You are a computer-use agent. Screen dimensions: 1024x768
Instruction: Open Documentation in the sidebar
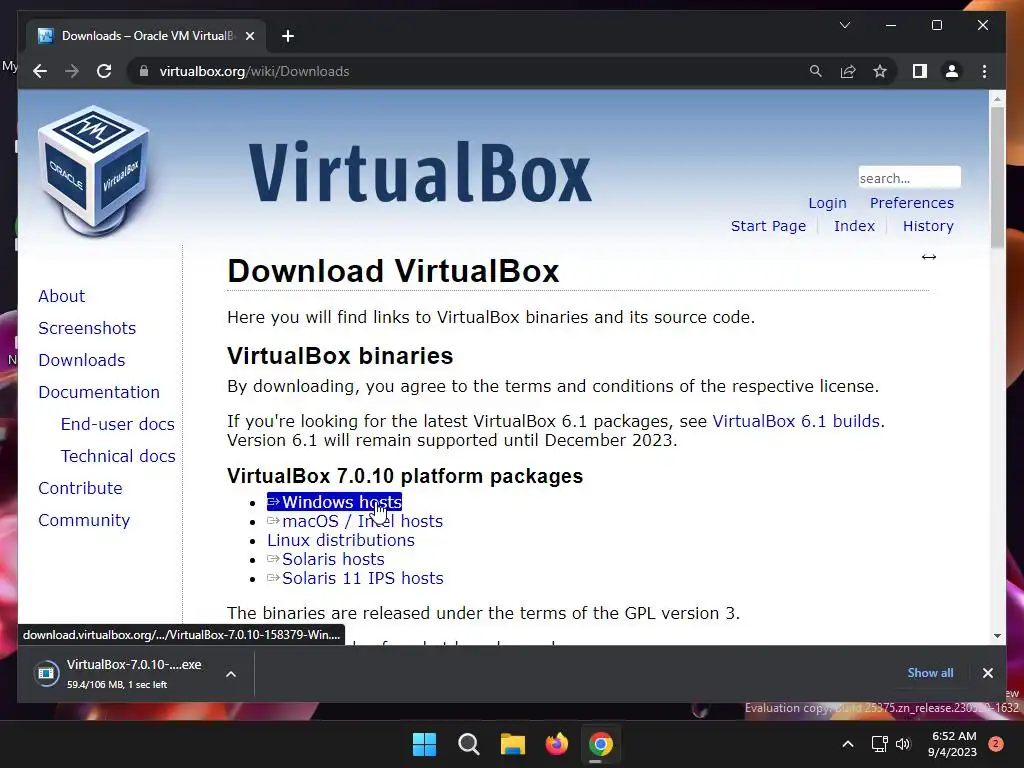[99, 392]
